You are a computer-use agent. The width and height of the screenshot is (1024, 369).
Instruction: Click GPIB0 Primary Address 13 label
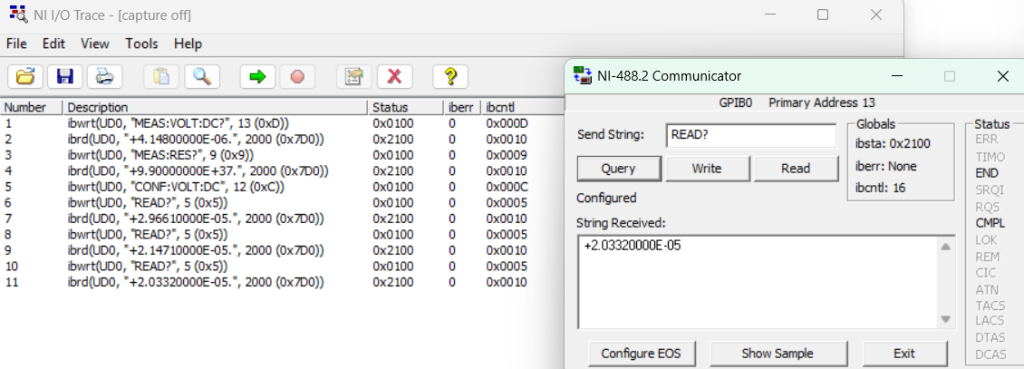pos(796,103)
